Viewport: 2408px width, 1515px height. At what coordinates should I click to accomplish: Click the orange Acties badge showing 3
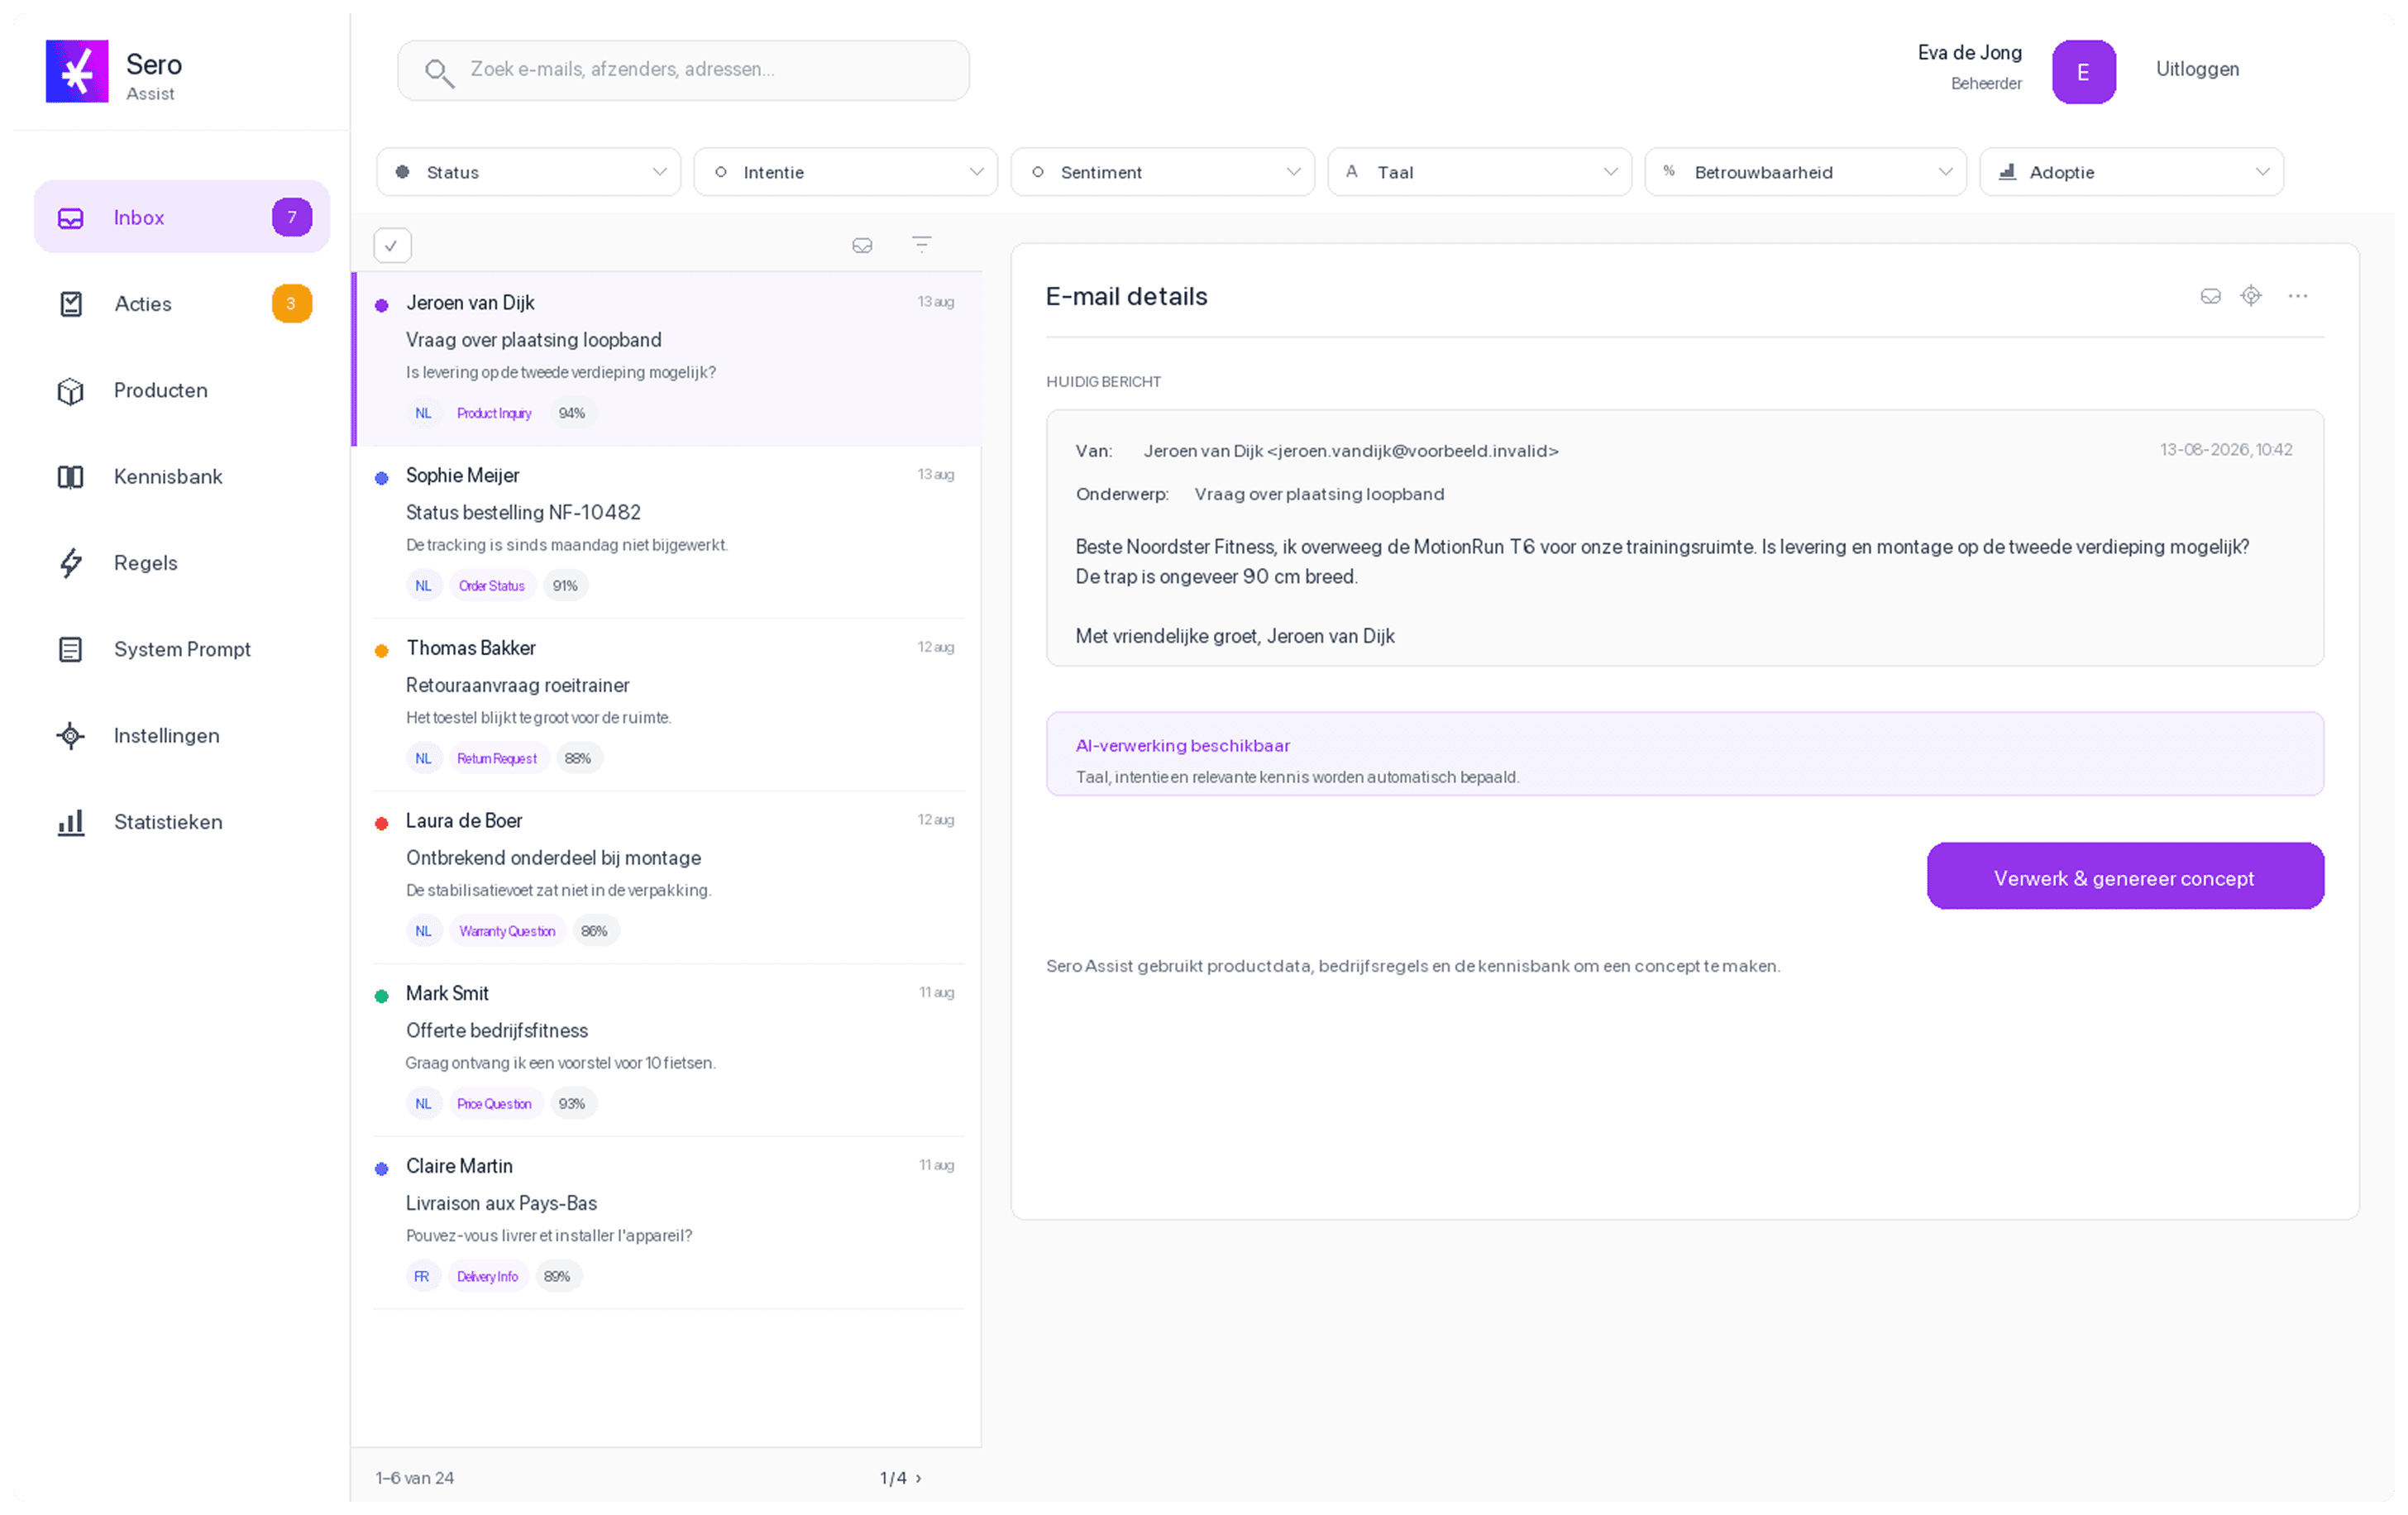click(x=292, y=304)
